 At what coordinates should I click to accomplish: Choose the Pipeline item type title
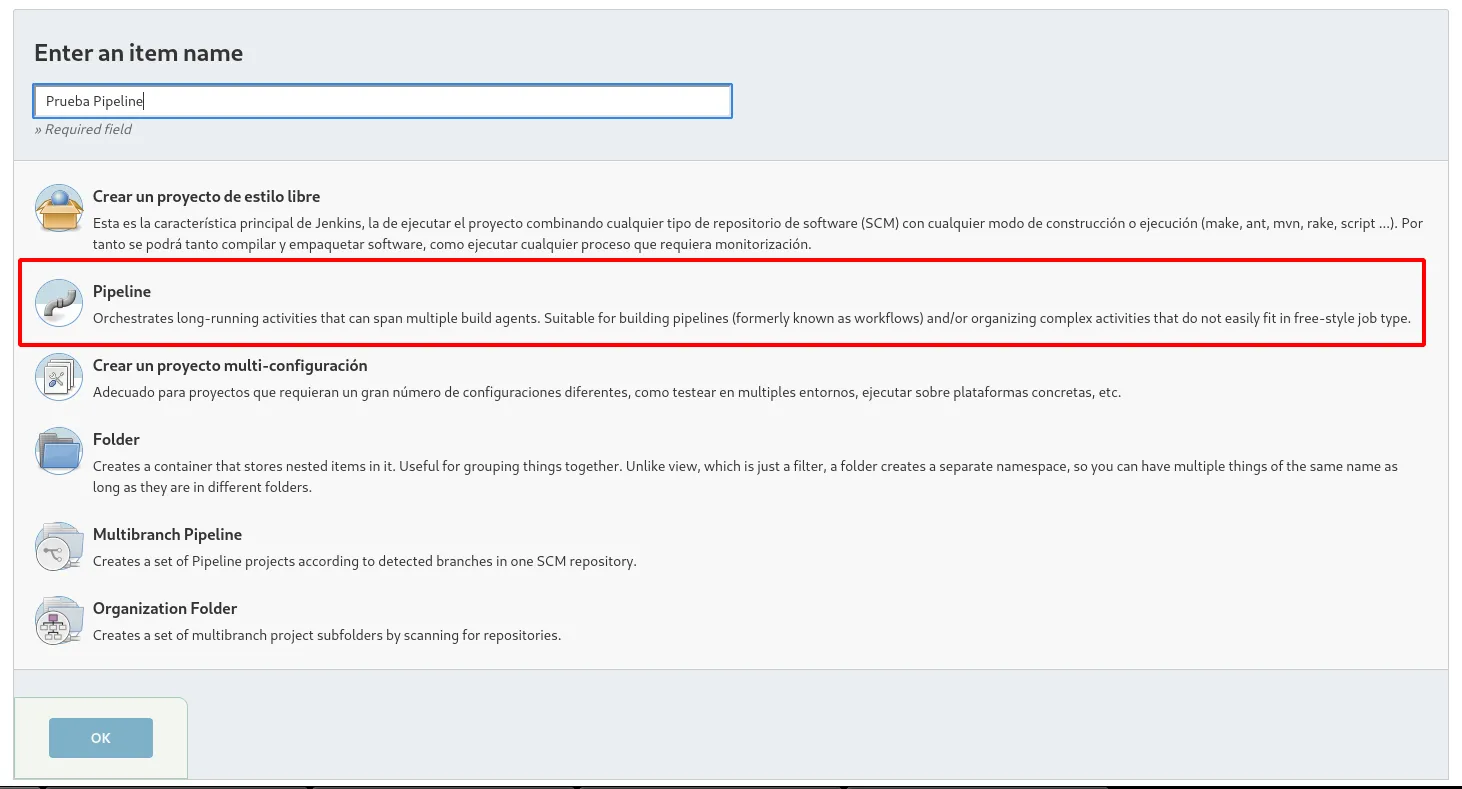click(122, 291)
